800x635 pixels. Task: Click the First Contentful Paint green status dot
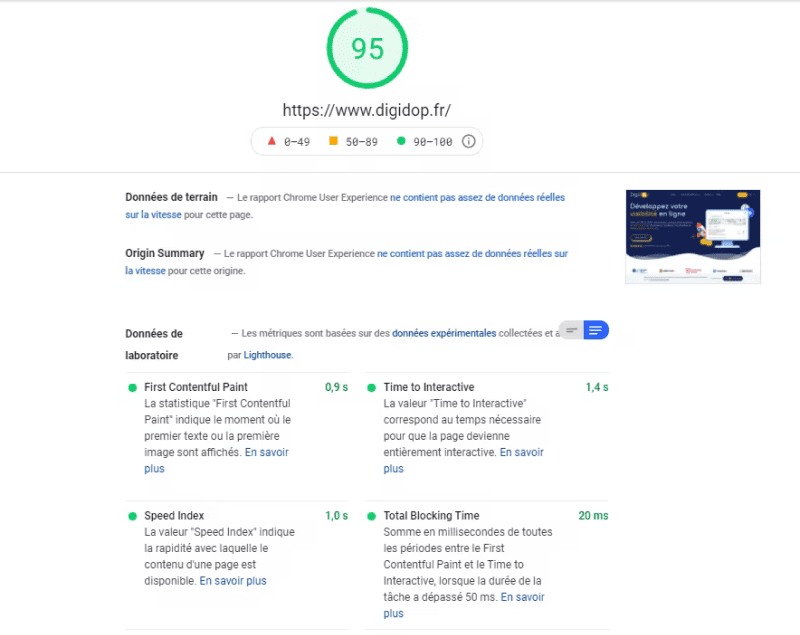coord(133,388)
